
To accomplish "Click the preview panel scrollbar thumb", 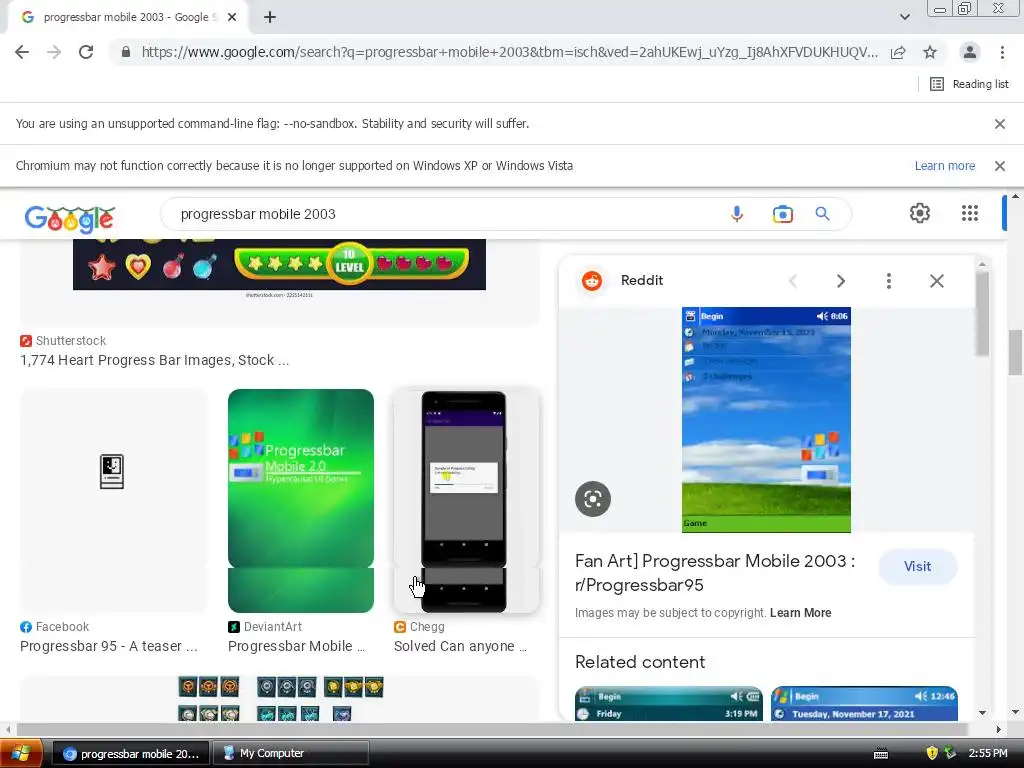I will pos(982,313).
